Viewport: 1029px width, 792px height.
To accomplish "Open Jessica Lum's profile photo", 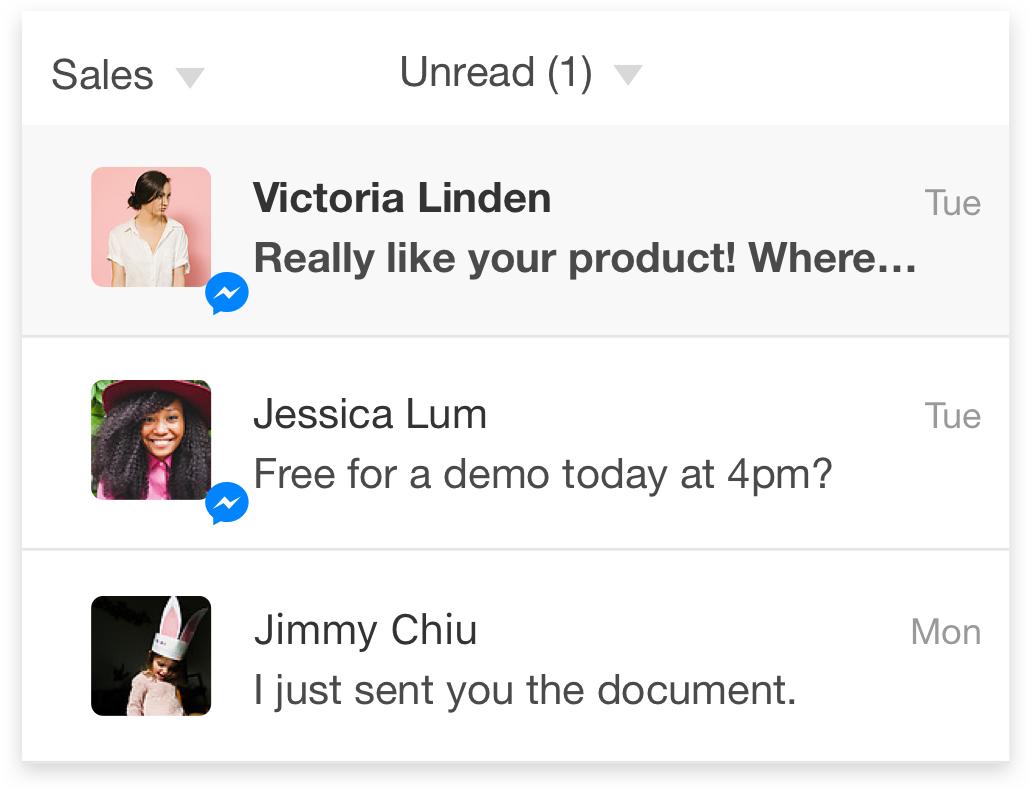I will (151, 440).
